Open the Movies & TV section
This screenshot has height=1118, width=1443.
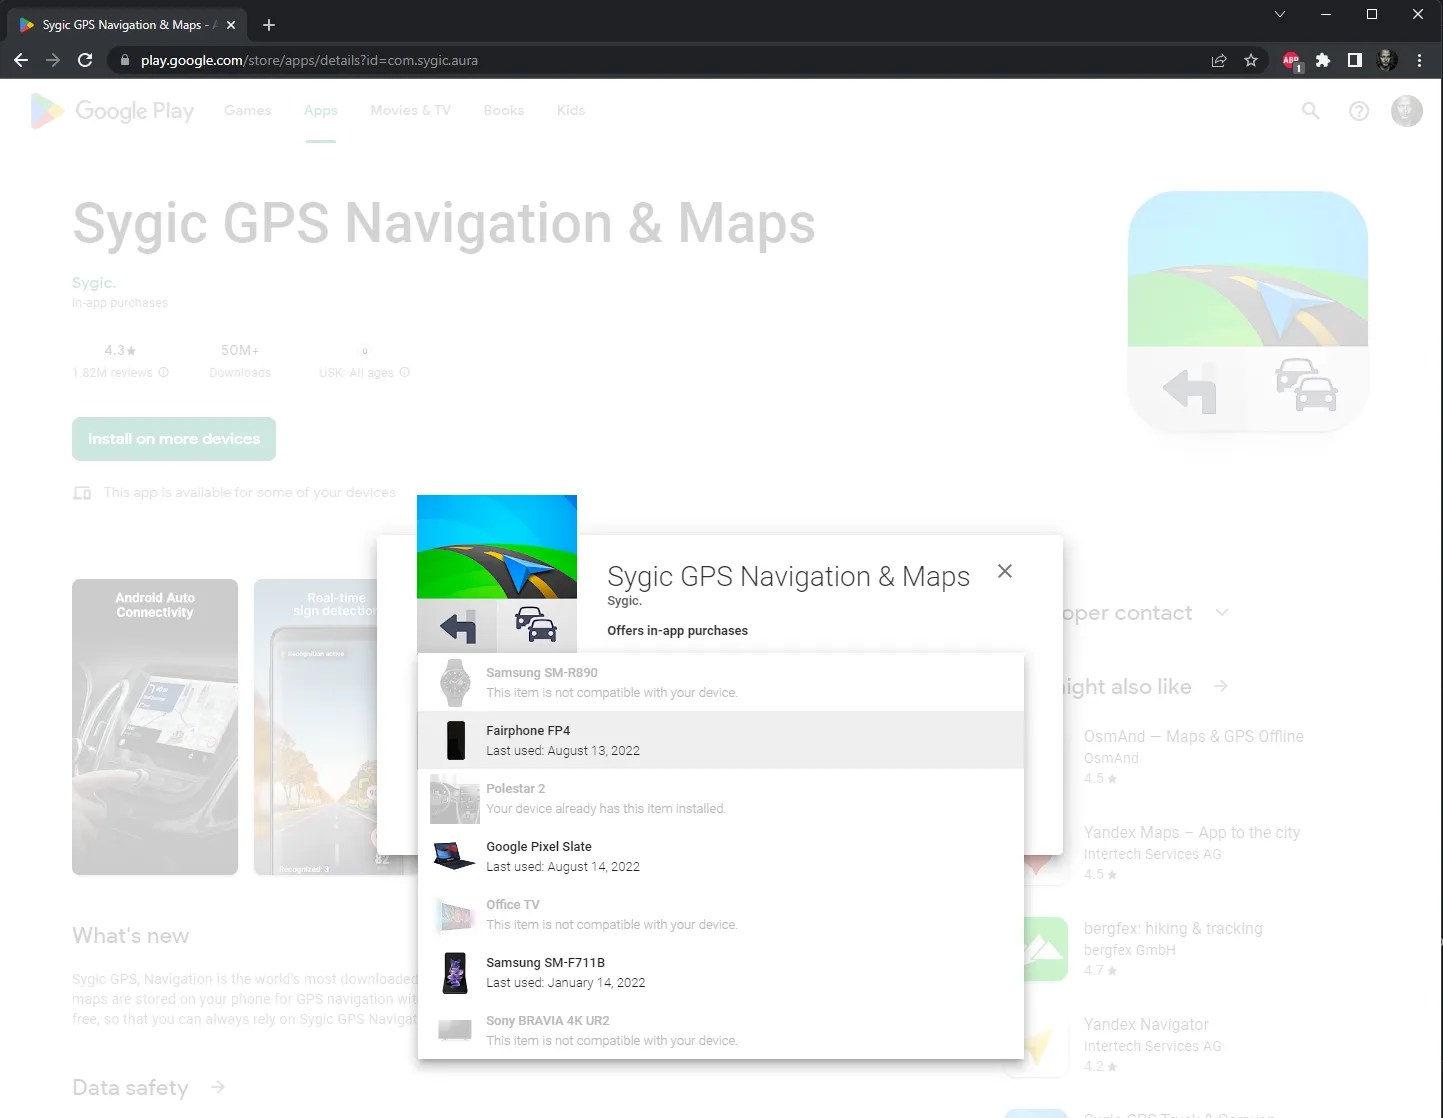click(x=410, y=110)
